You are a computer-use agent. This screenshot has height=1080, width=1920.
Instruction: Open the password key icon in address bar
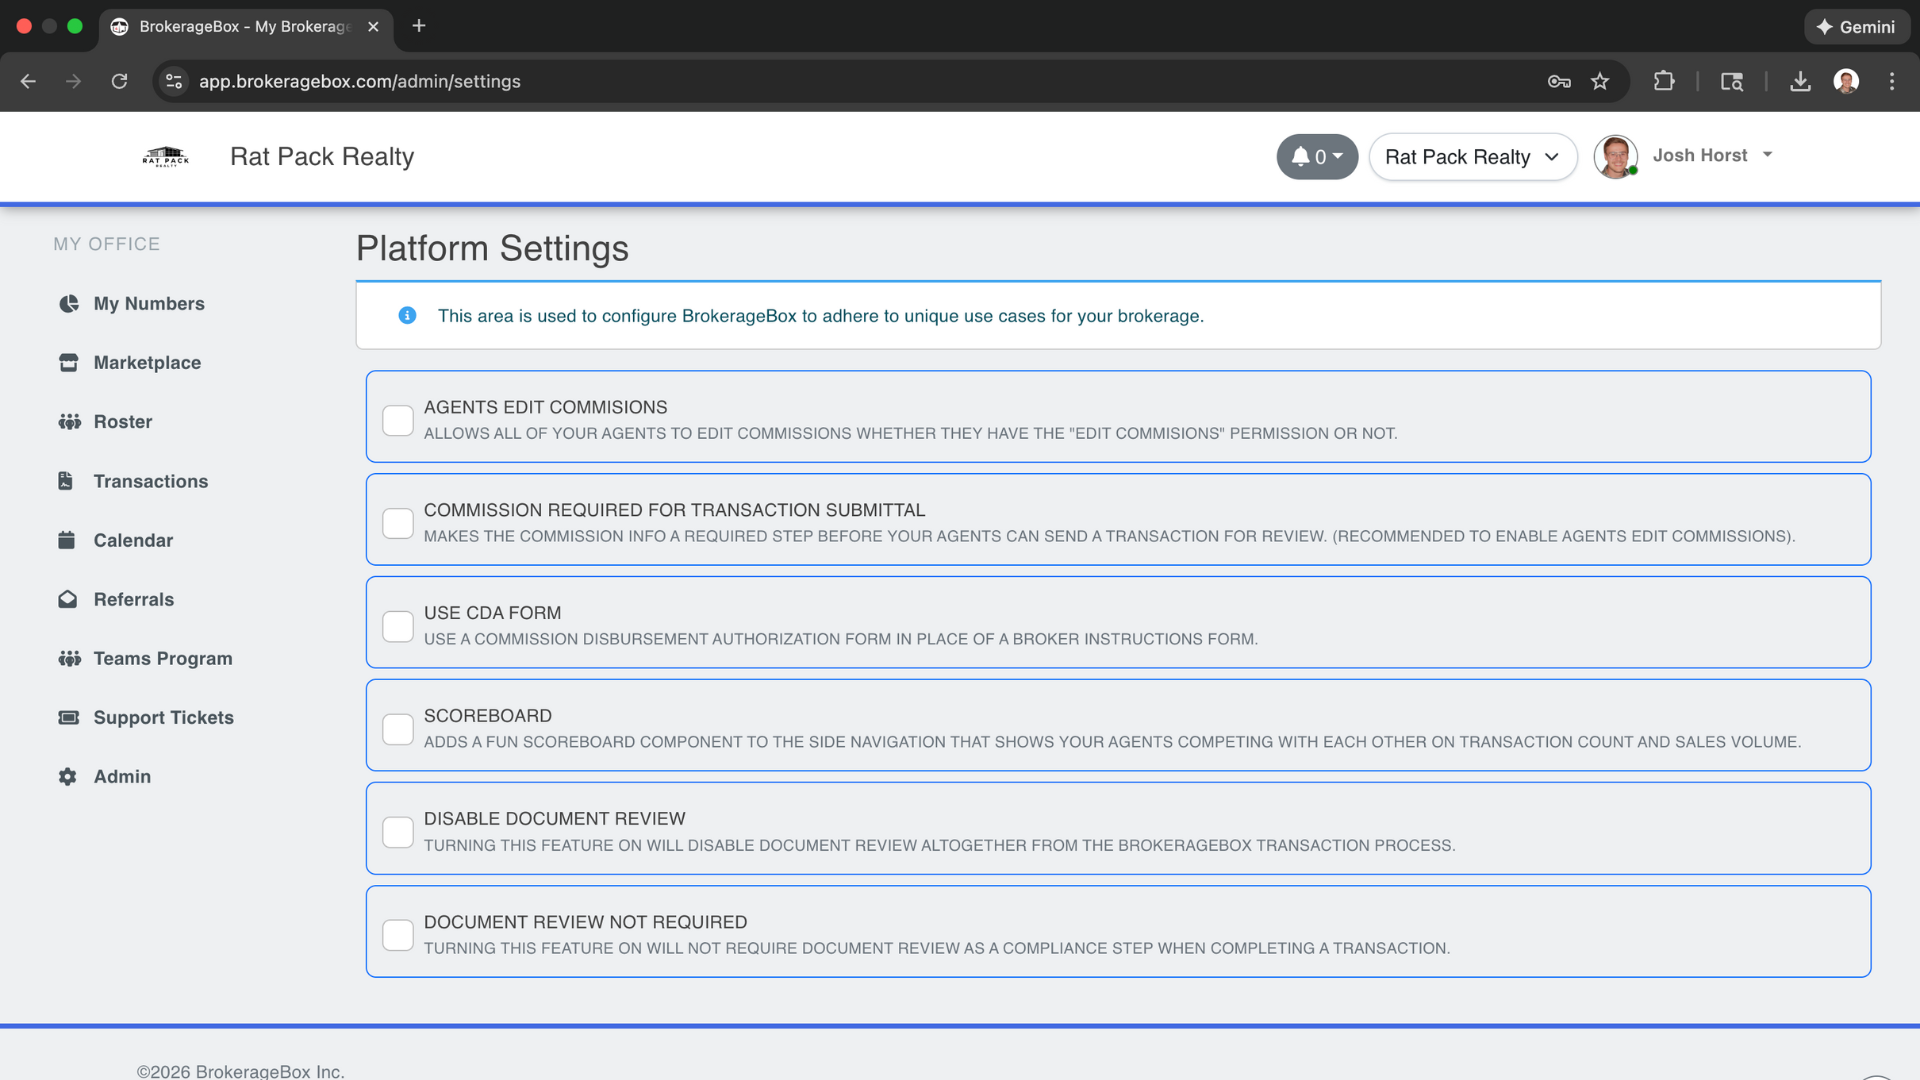[x=1559, y=81]
